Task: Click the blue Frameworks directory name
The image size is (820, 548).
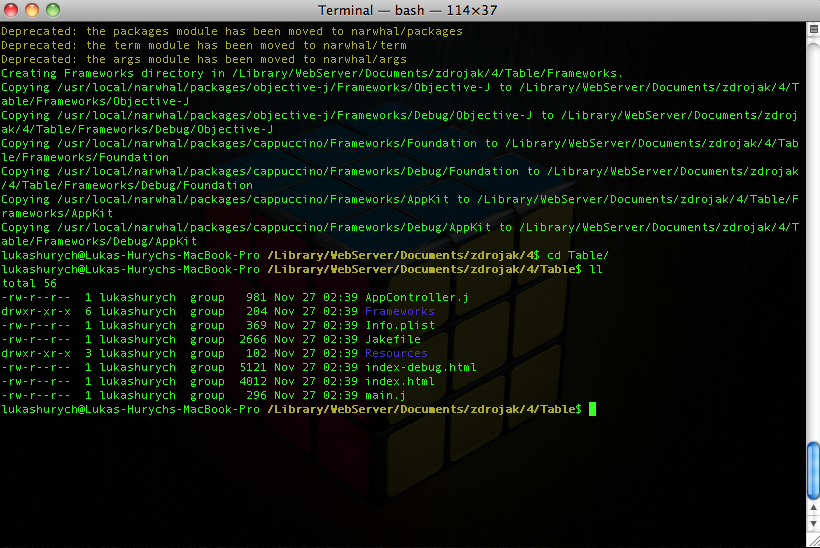Action: click(399, 311)
